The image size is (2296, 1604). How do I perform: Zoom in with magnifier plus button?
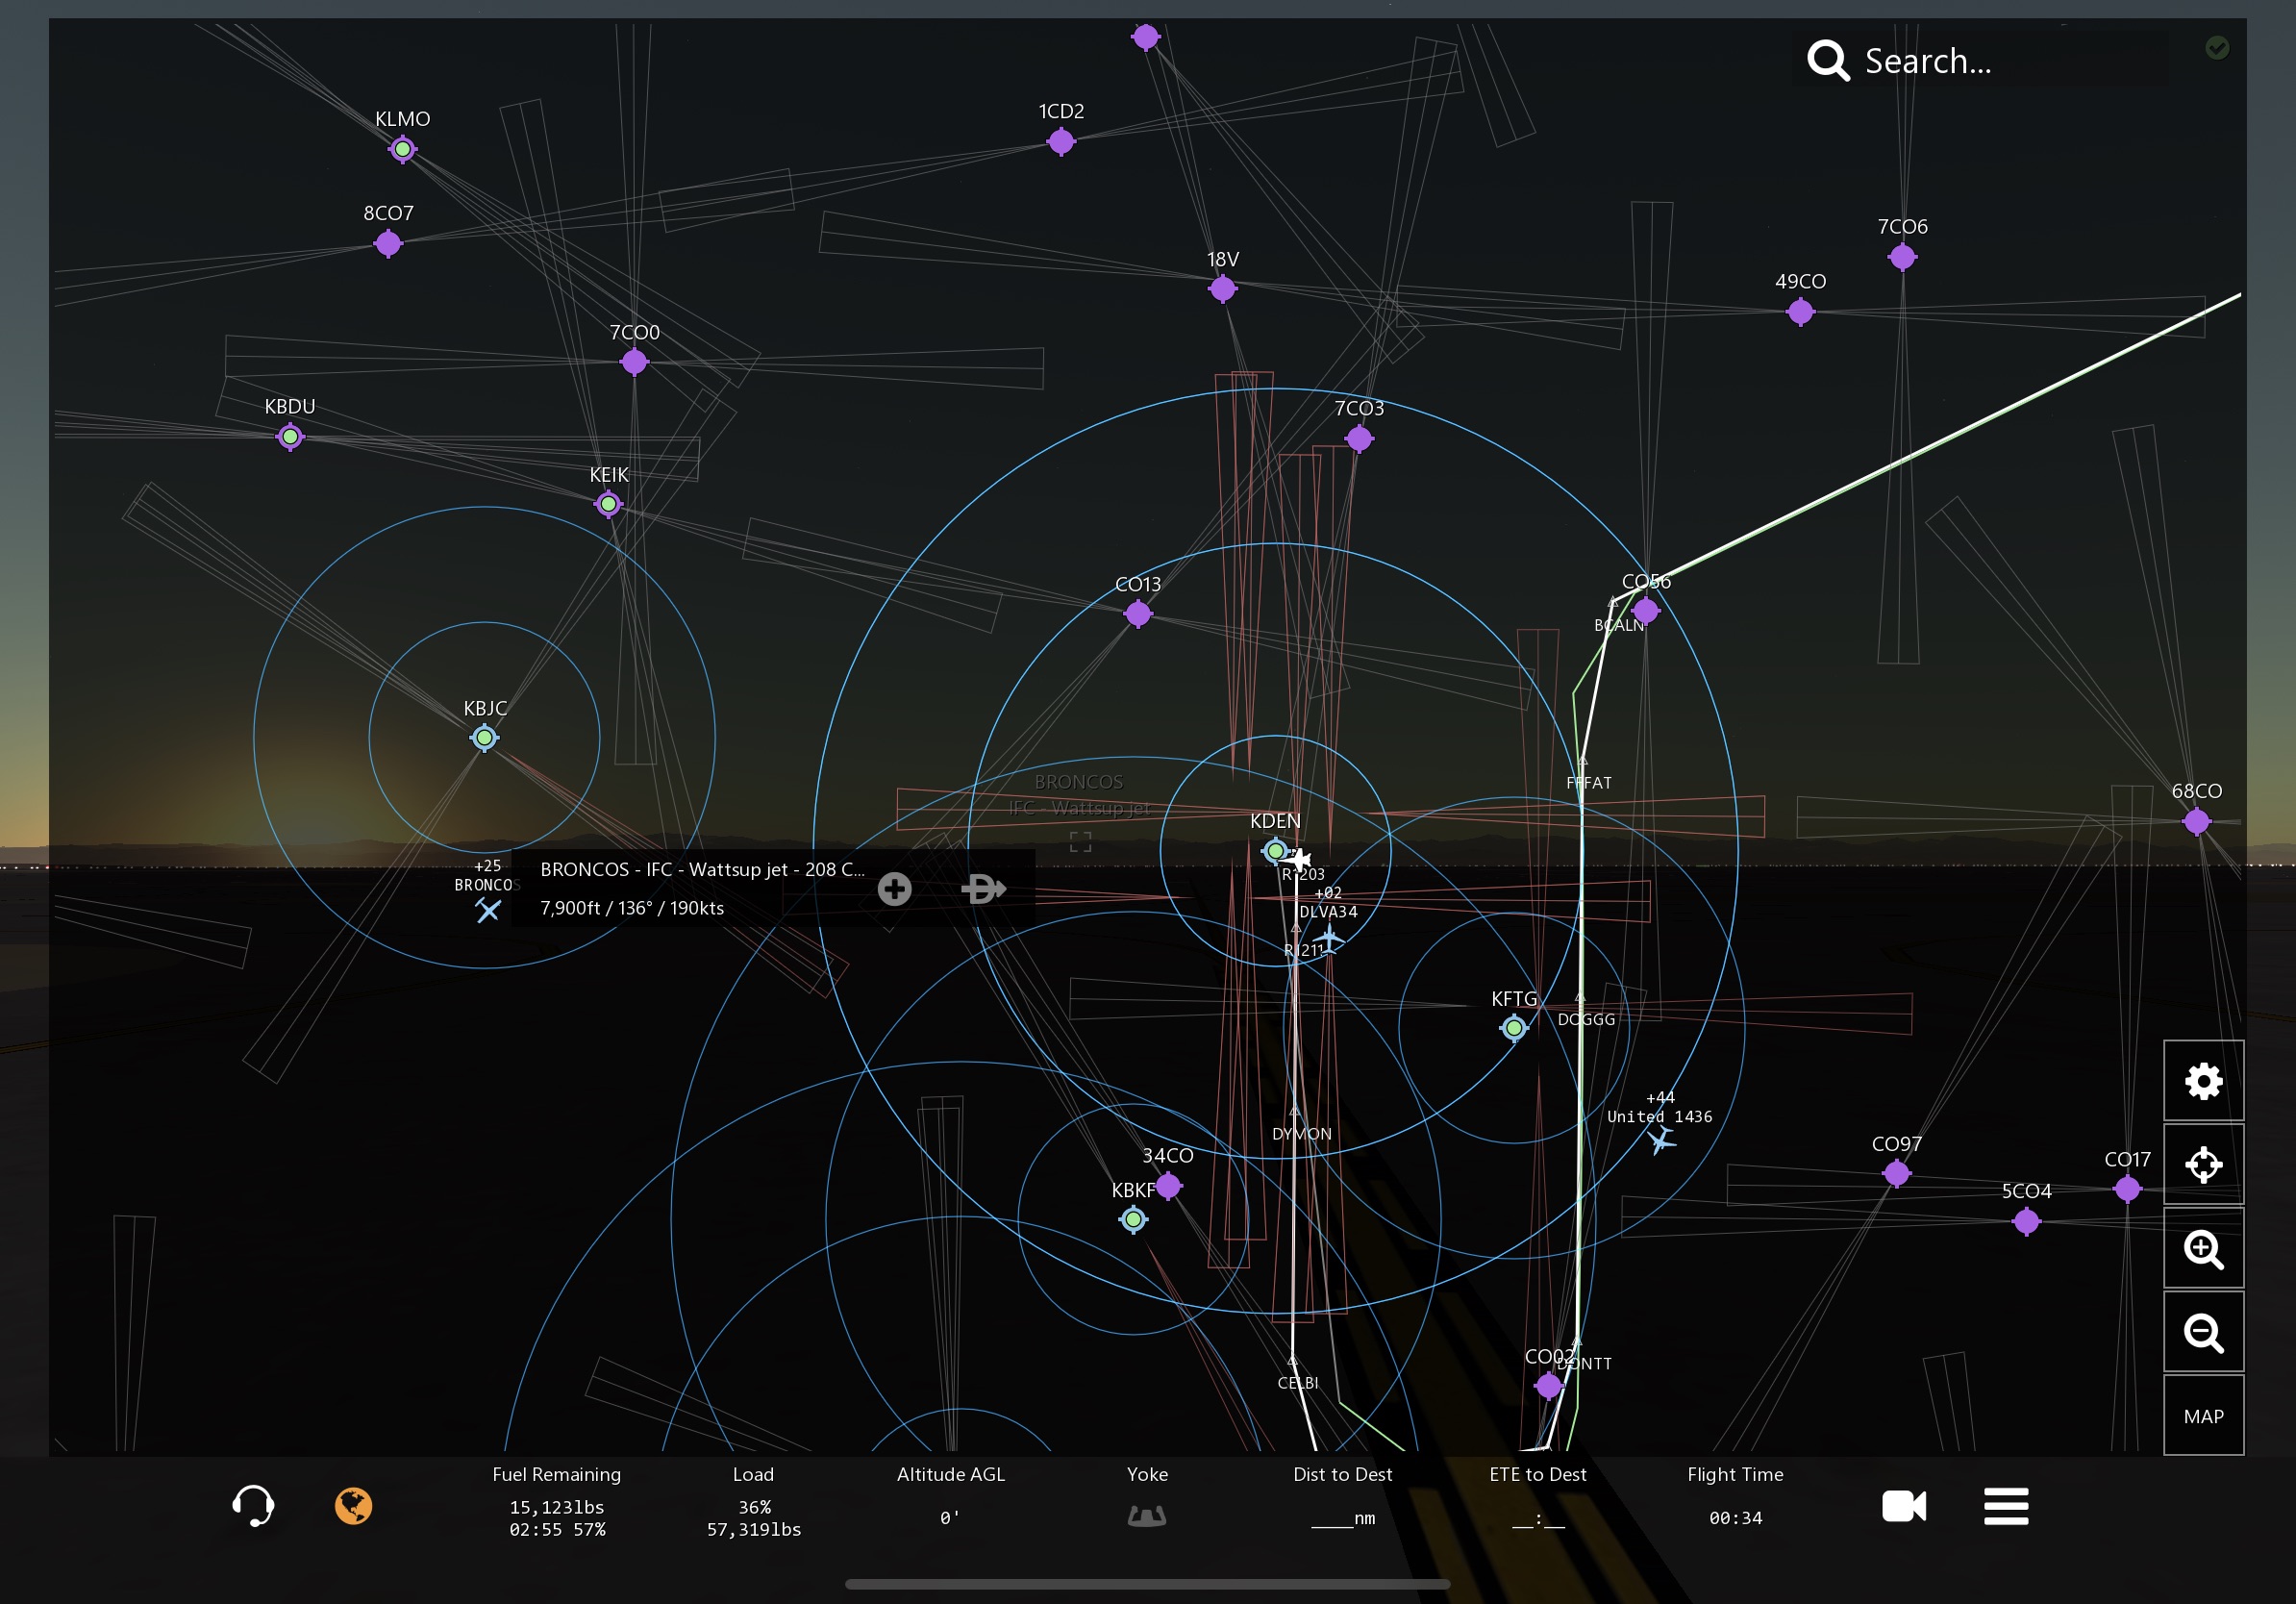point(2203,1249)
